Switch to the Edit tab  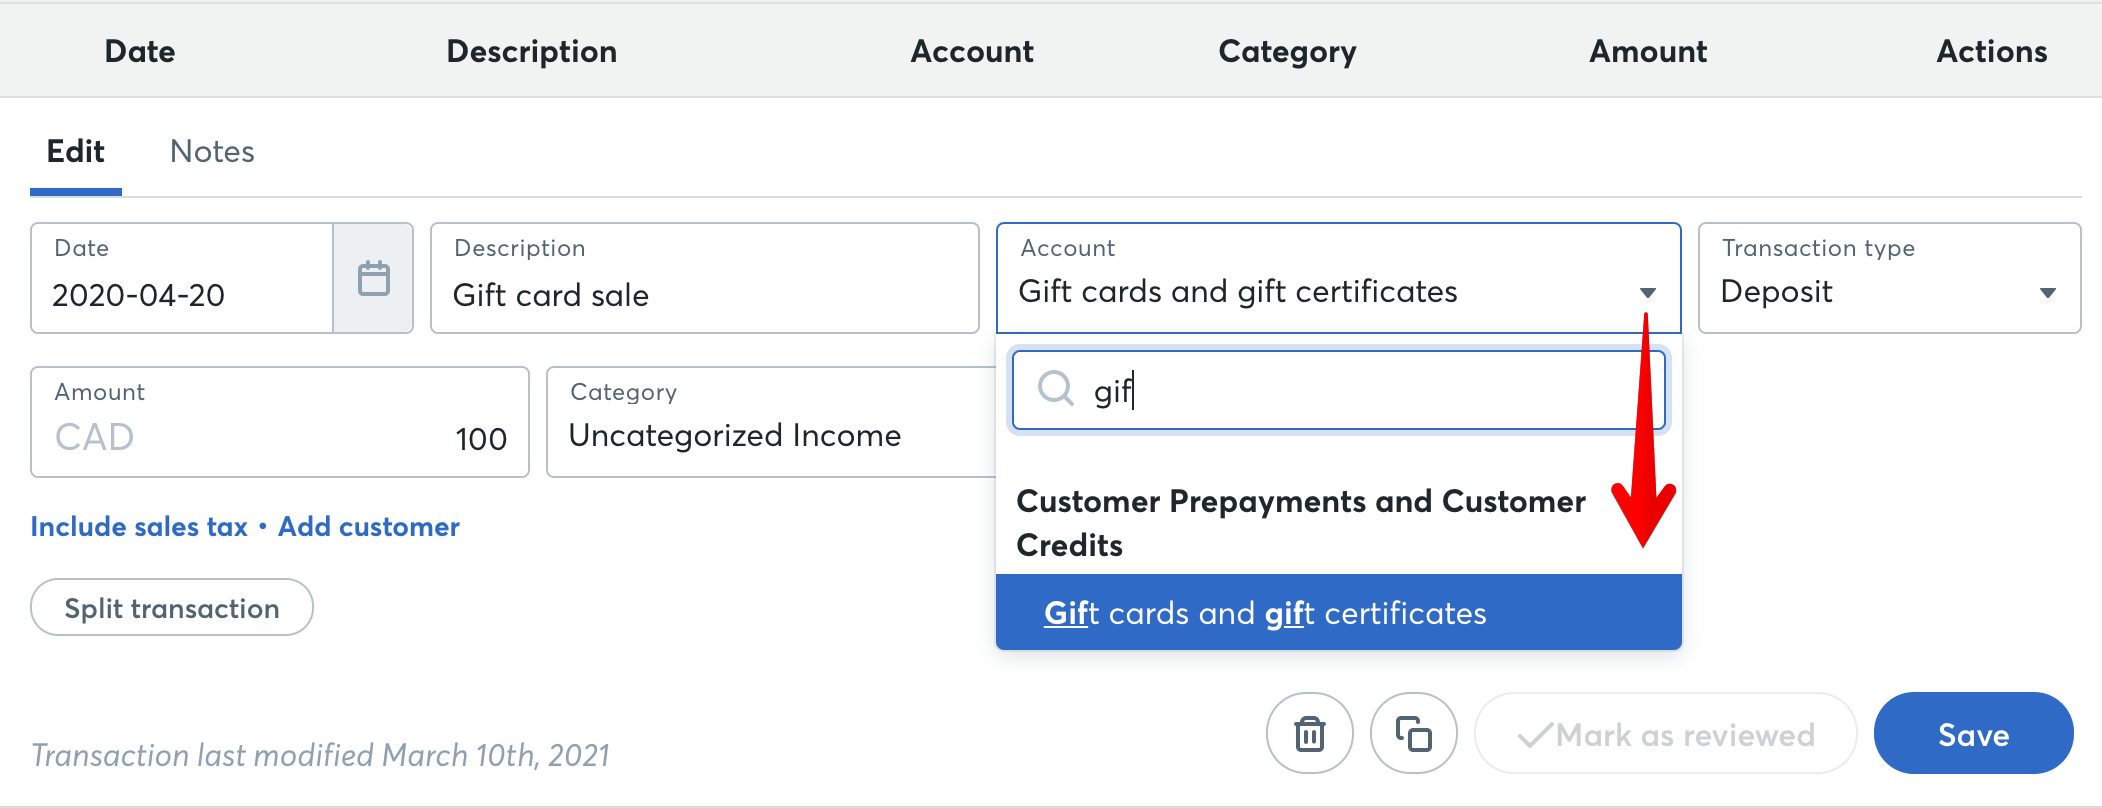75,152
